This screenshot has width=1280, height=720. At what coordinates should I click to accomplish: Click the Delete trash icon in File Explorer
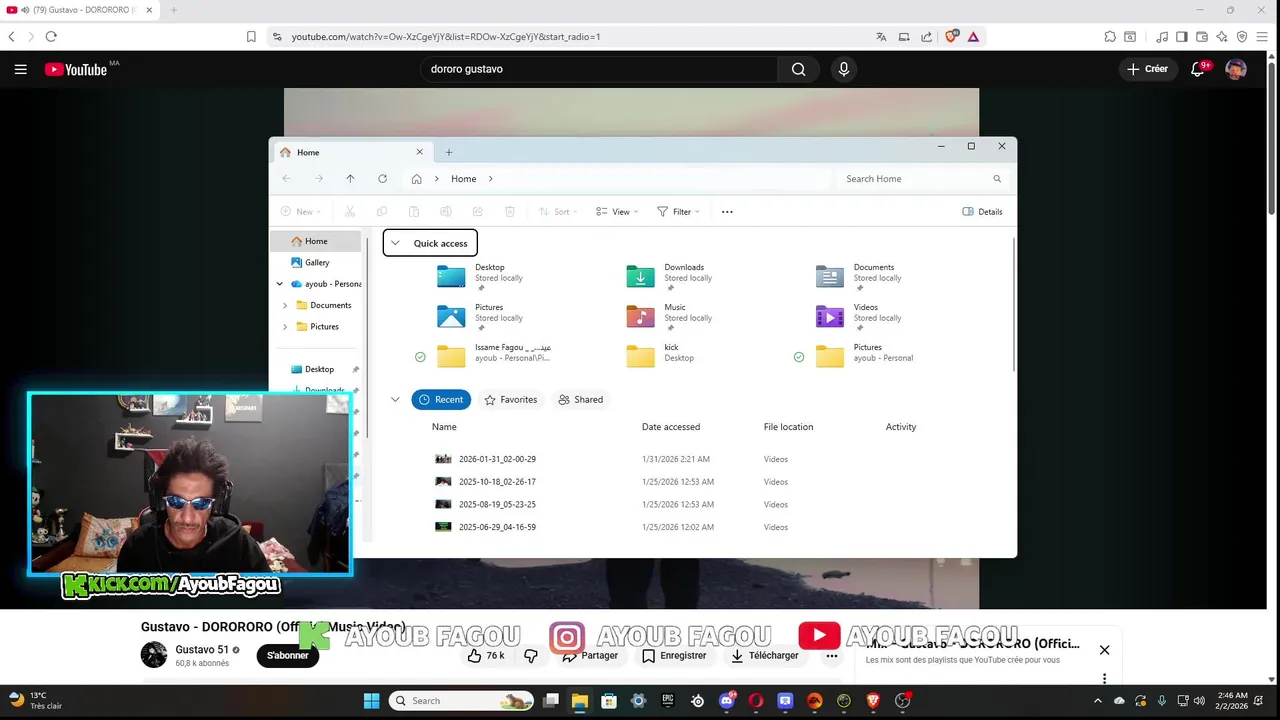(510, 212)
